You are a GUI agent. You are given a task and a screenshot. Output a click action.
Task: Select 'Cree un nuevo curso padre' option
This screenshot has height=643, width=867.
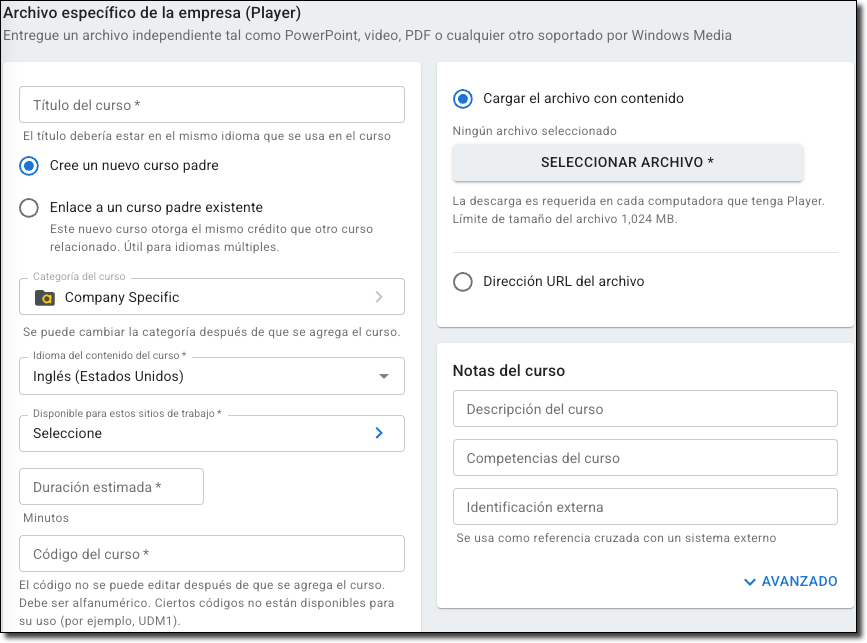pos(30,166)
